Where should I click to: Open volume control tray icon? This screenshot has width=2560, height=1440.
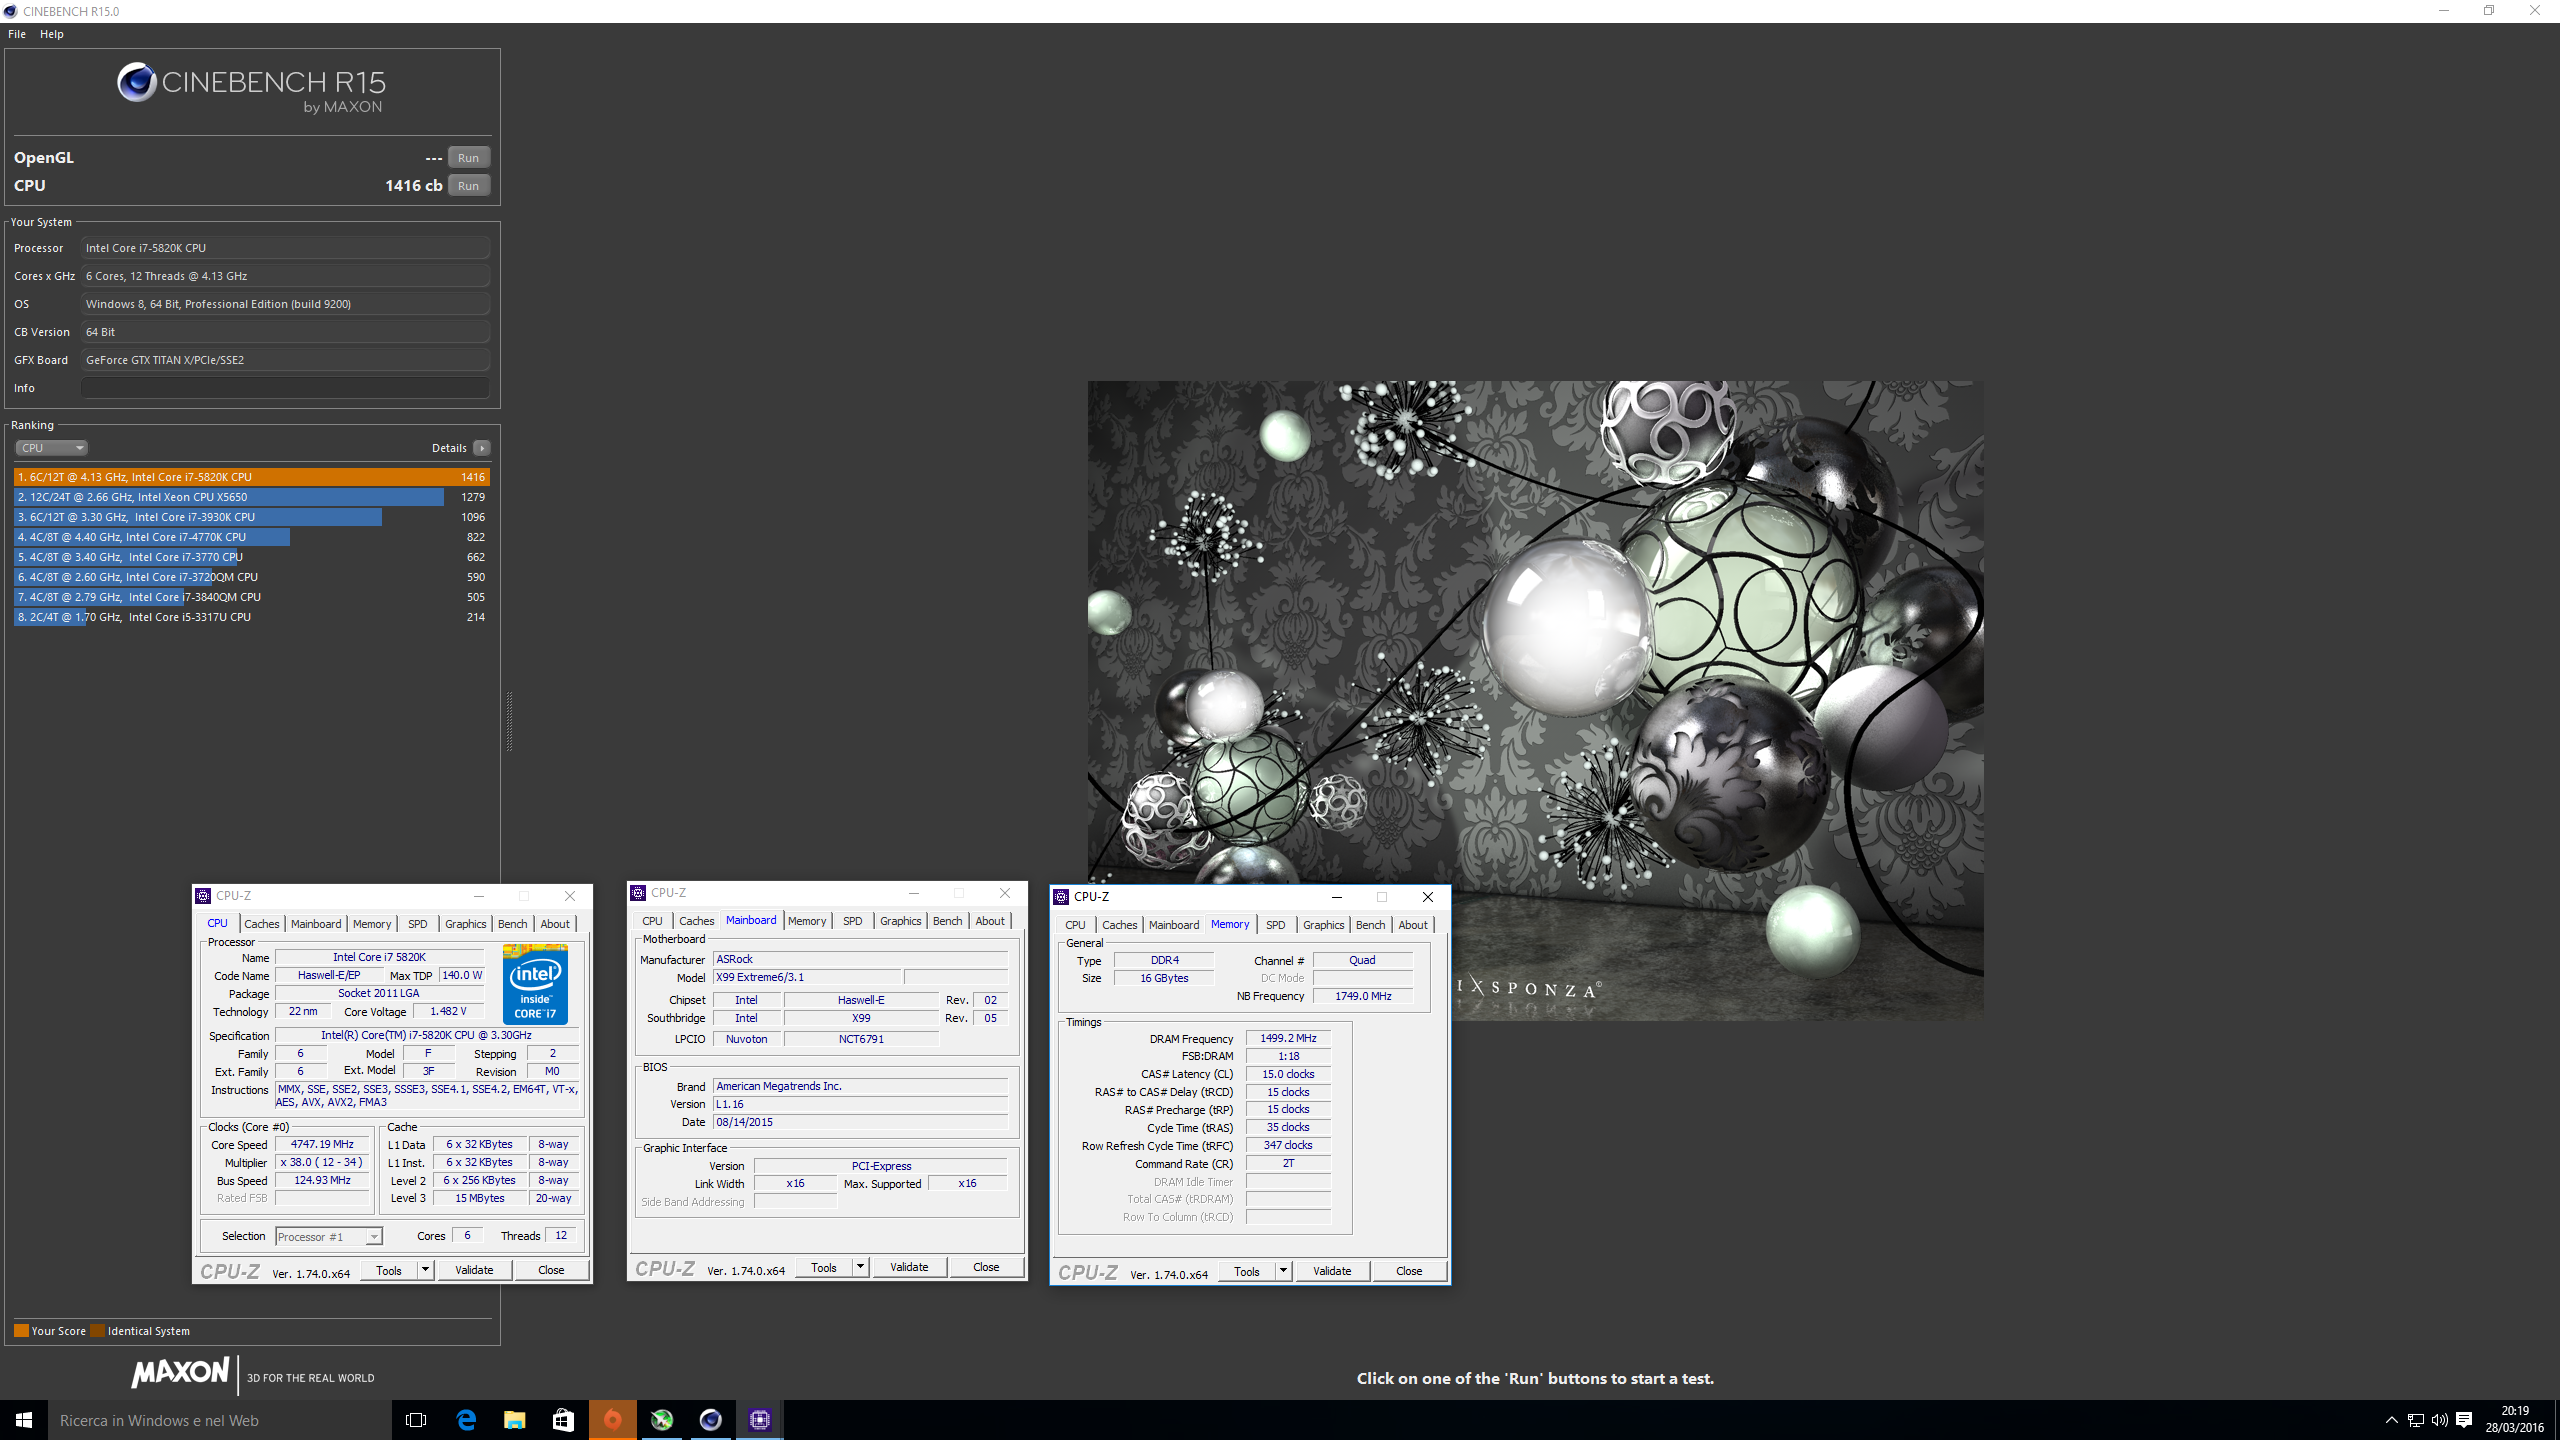pyautogui.click(x=2439, y=1420)
